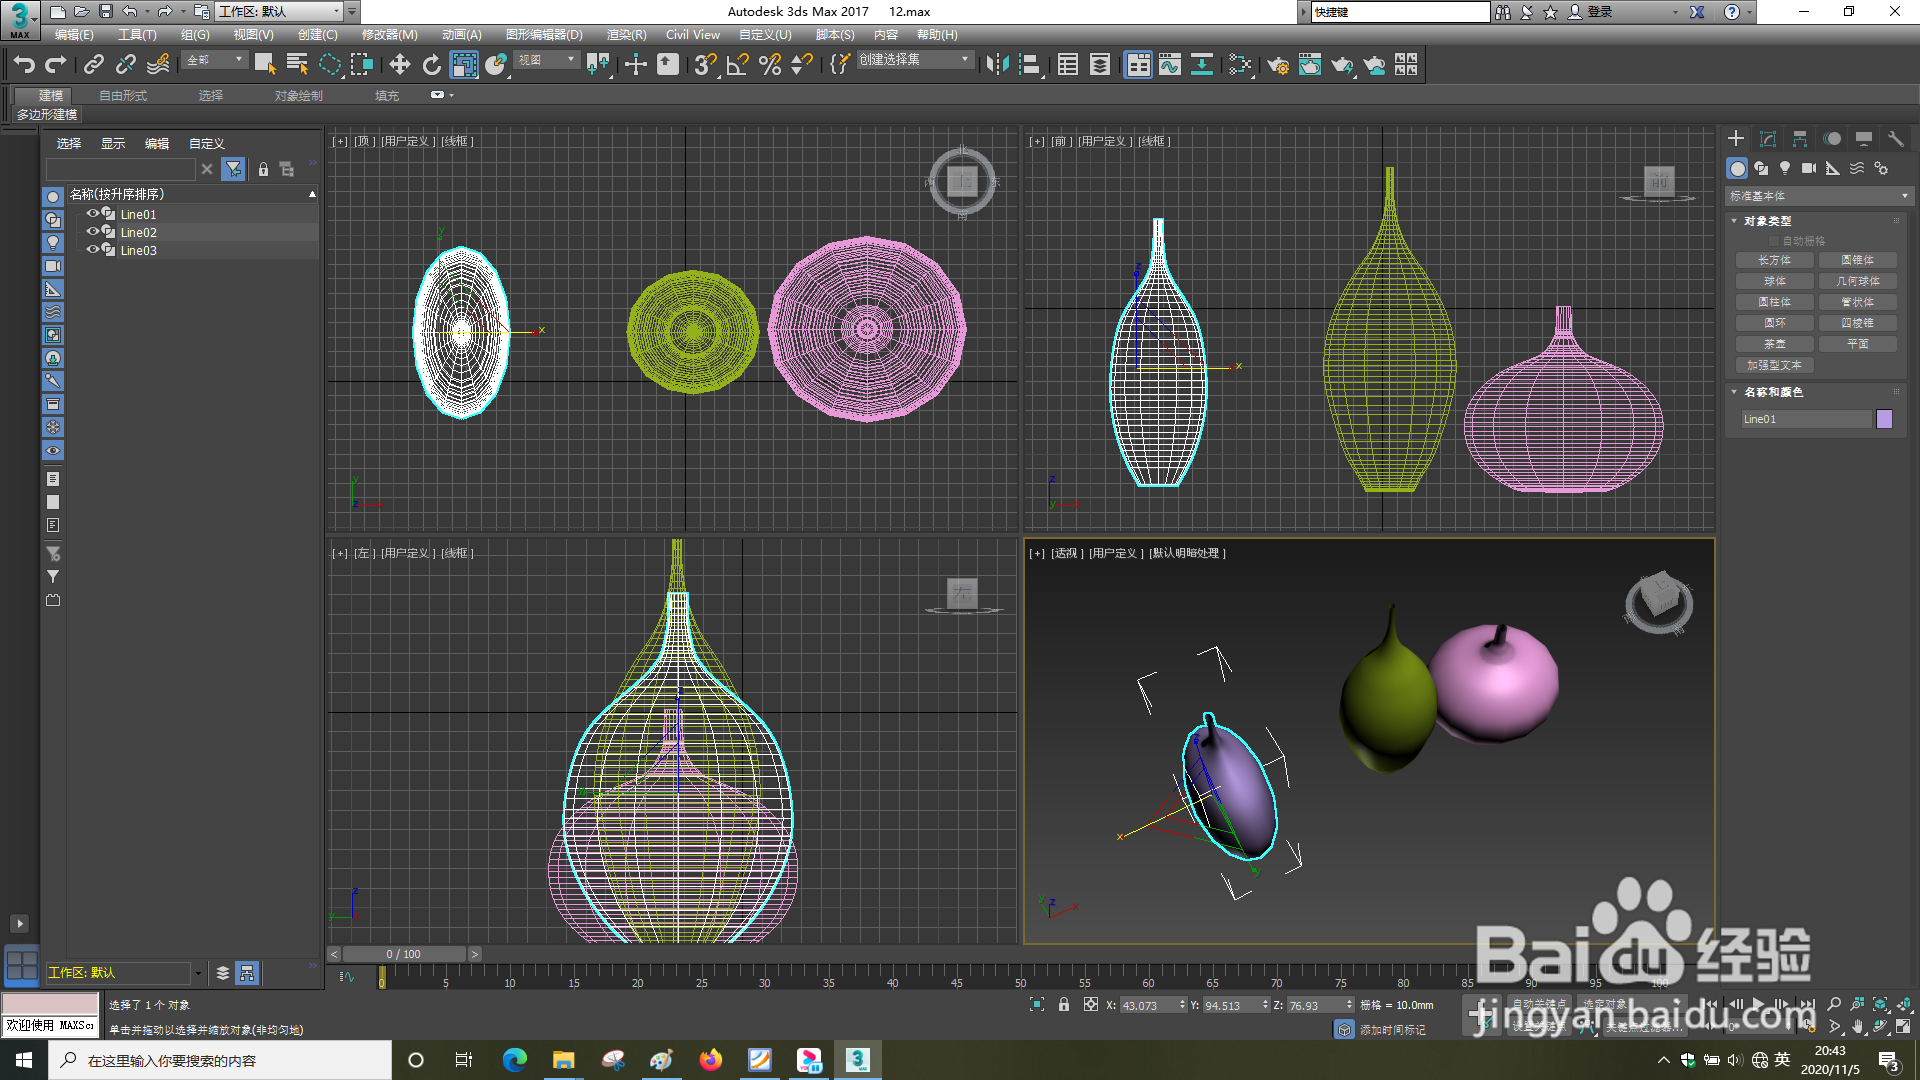This screenshot has height=1080, width=1920.
Task: Toggle visibility eye of Line03
Action: pos(92,250)
